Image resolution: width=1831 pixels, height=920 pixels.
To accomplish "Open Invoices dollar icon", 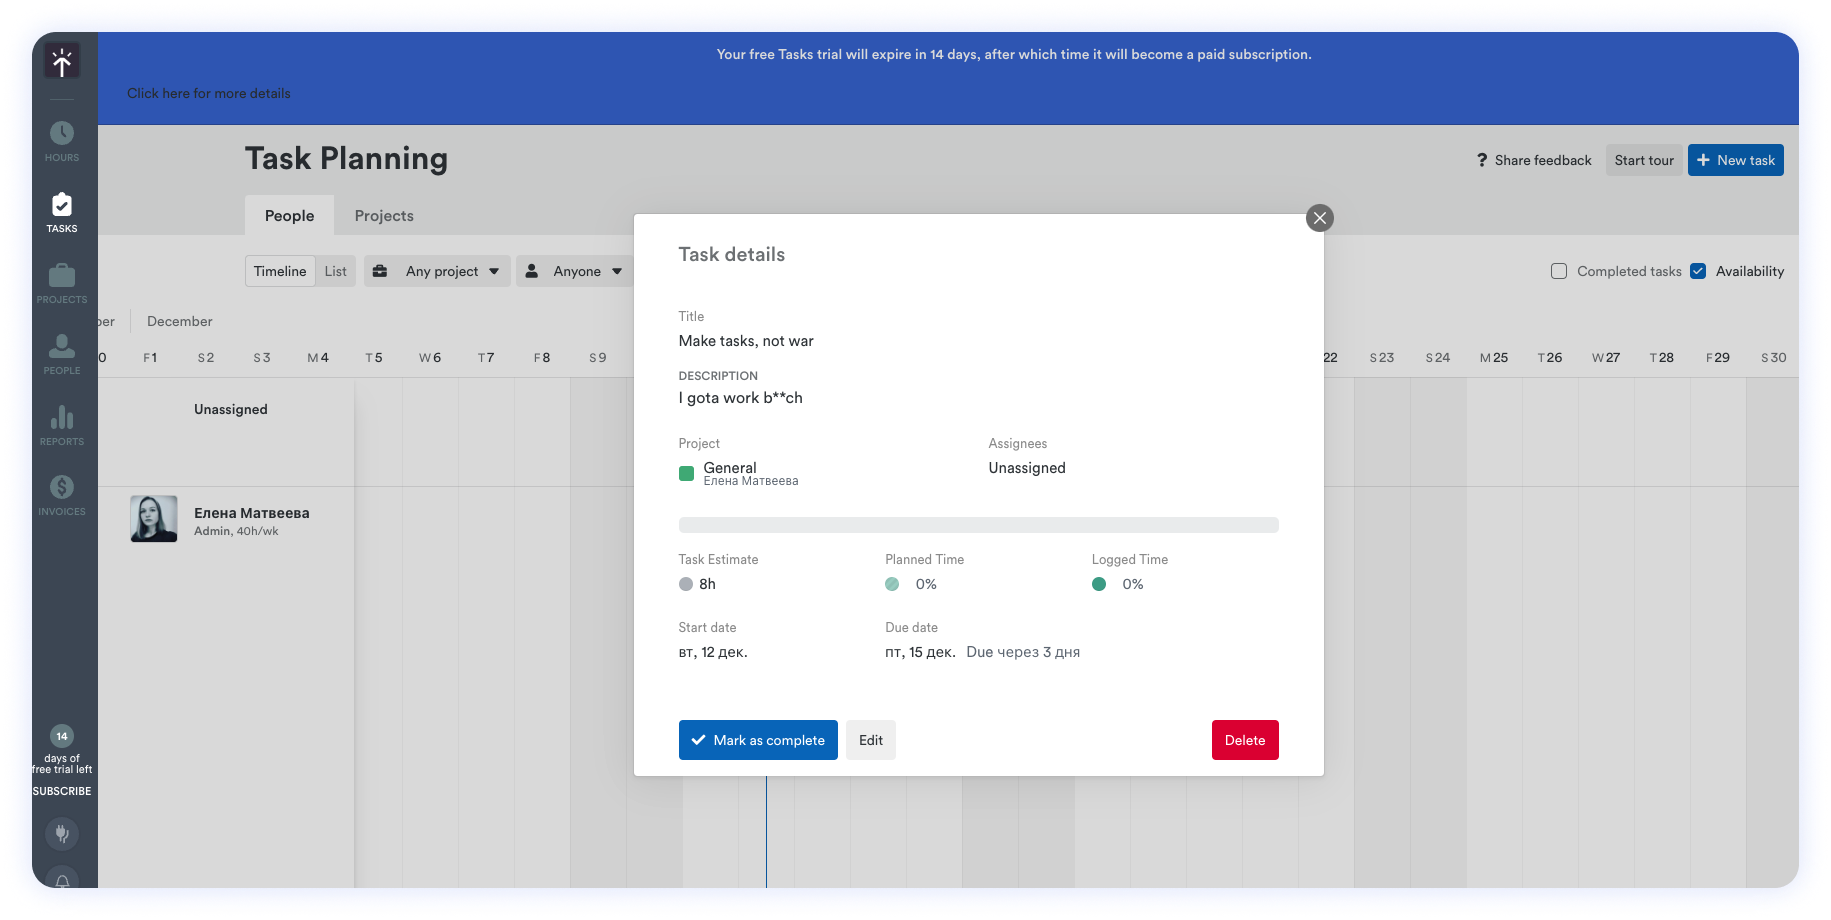I will click(x=62, y=488).
